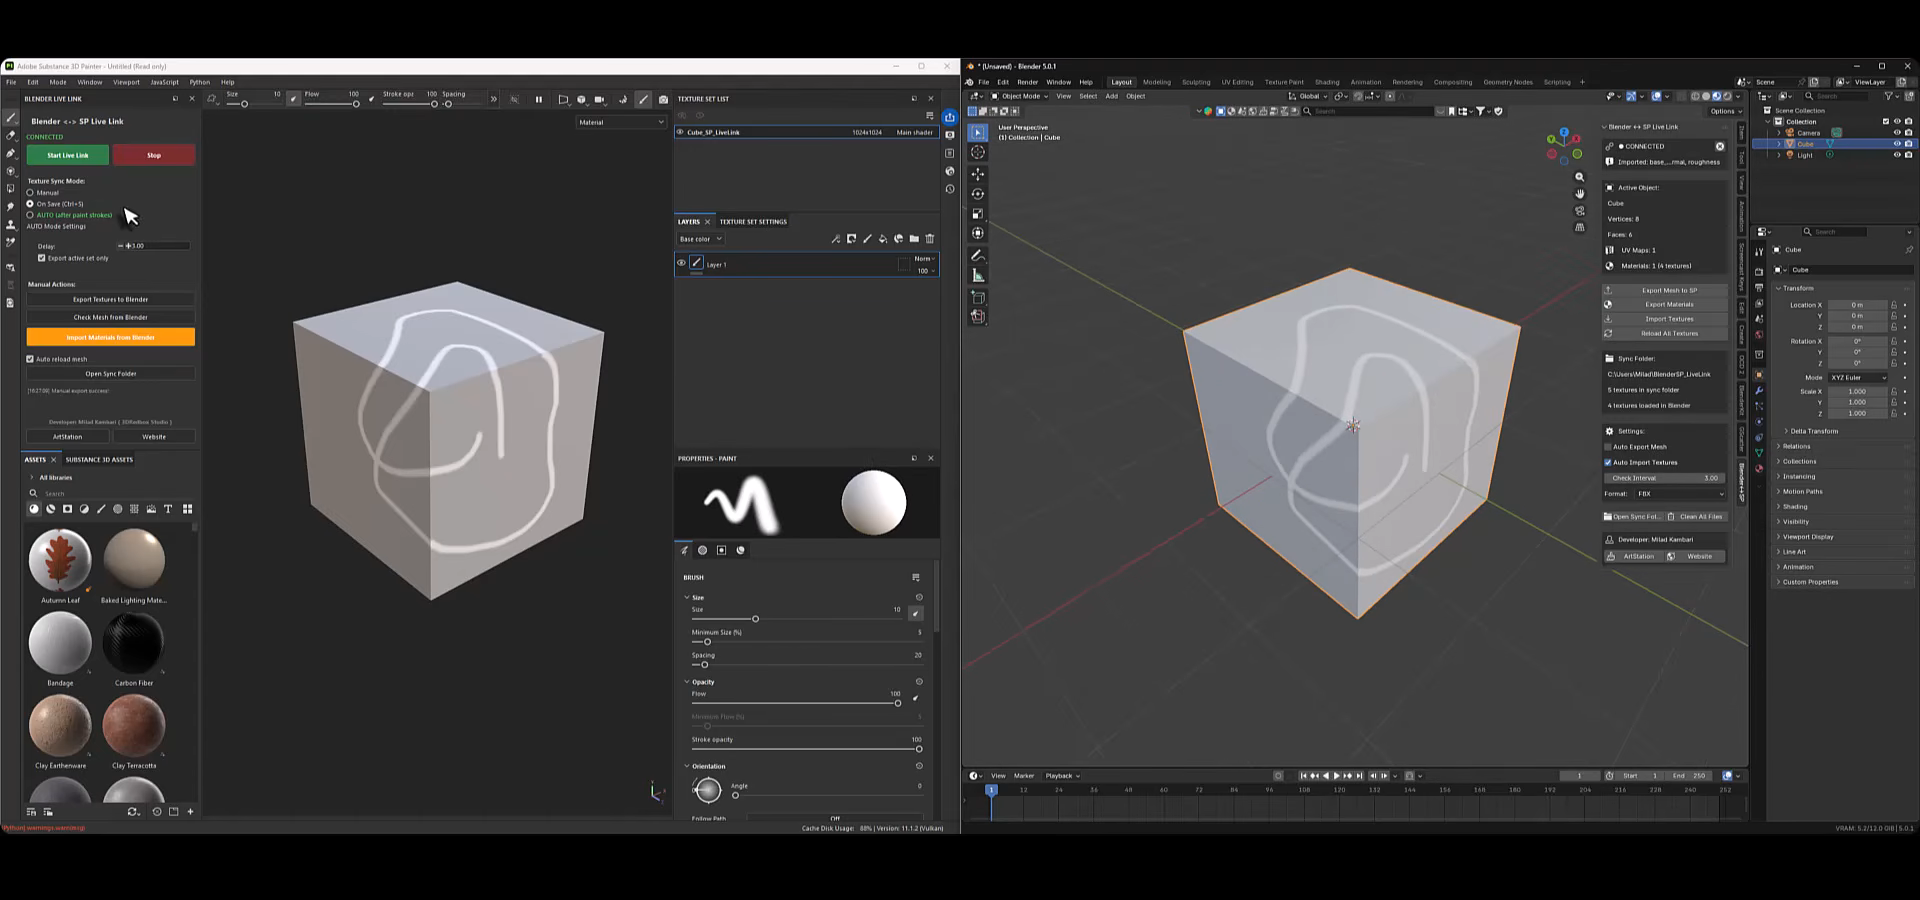This screenshot has width=1920, height=900.
Task: Select the Eraser tool in Substance Painter
Action: [11, 135]
